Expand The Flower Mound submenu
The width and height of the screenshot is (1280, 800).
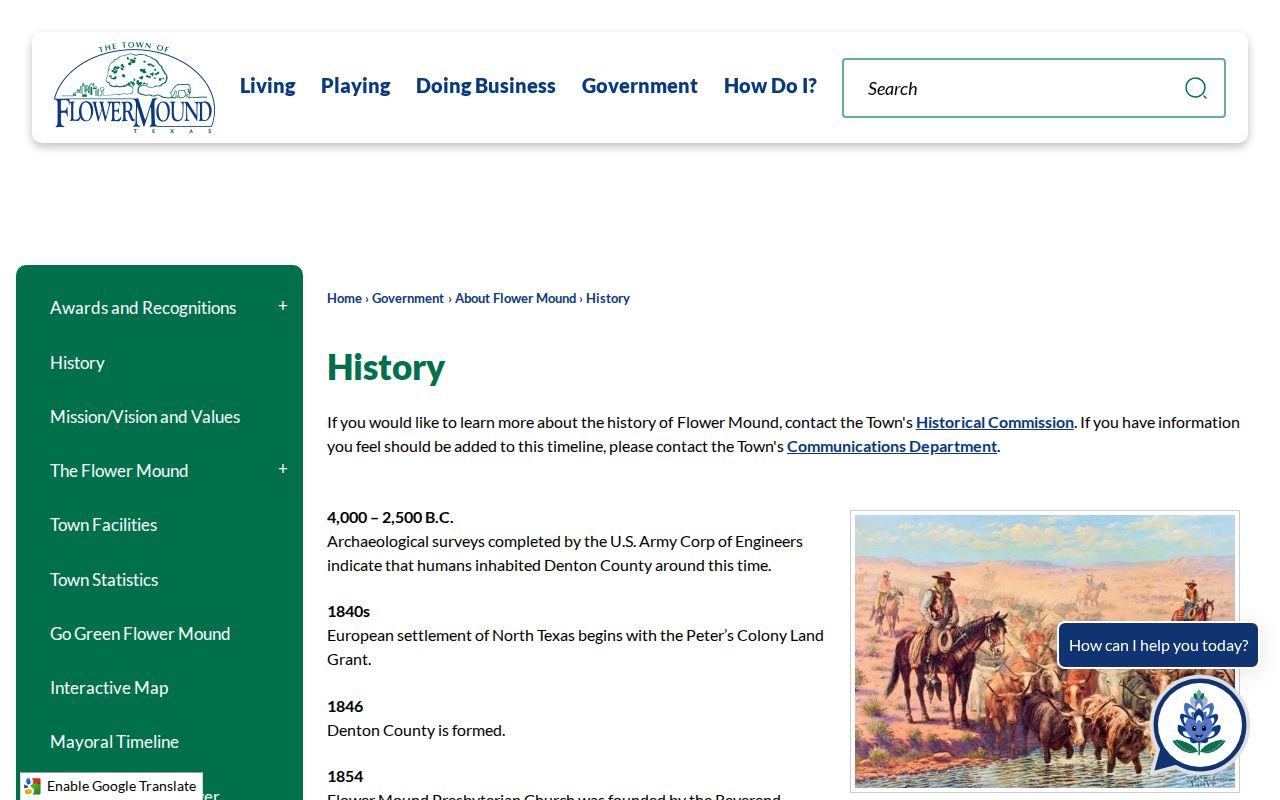point(283,469)
